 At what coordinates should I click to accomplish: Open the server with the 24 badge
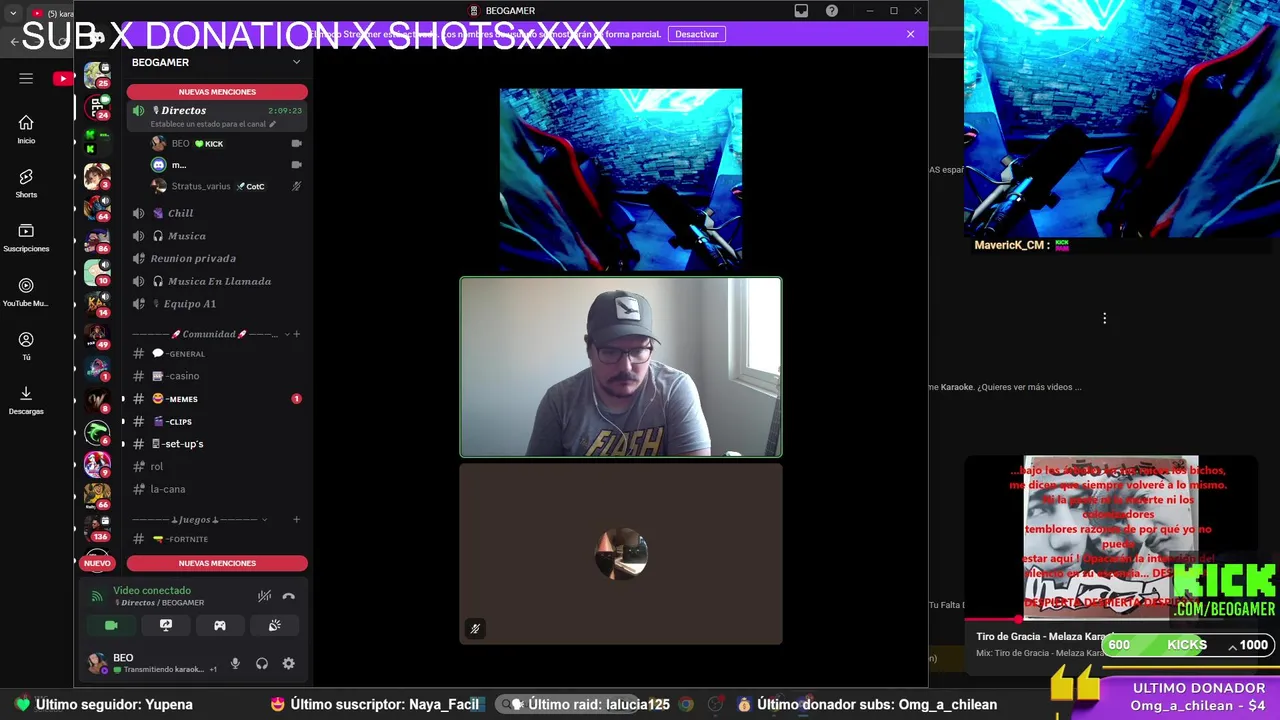coord(97,107)
